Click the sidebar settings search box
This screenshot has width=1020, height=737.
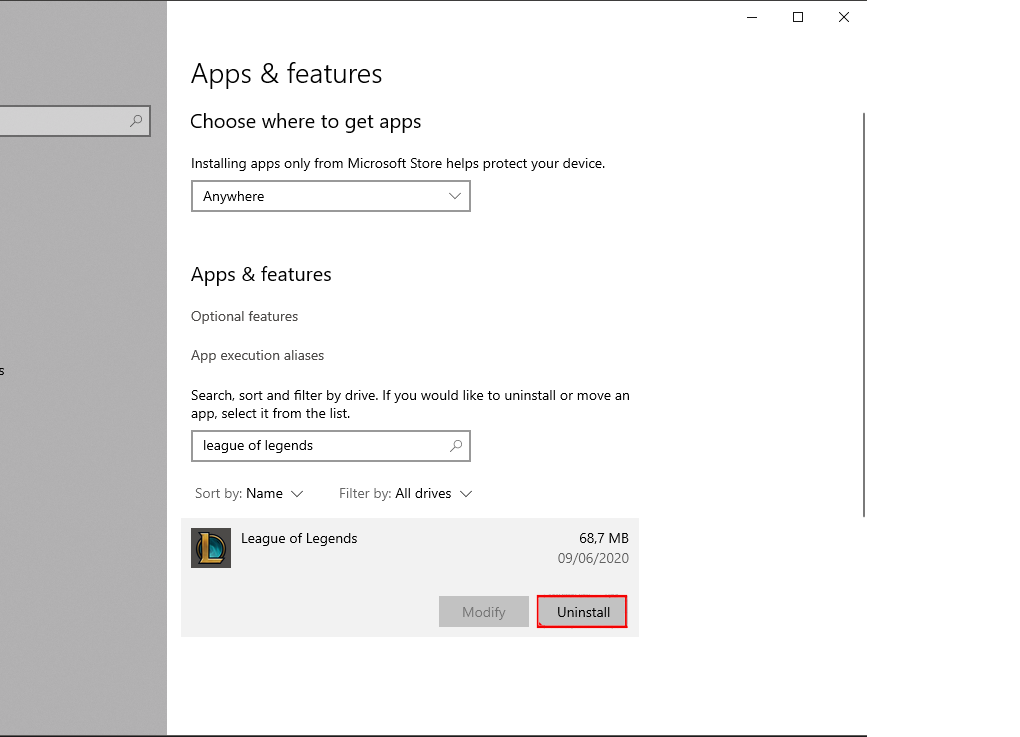(x=74, y=121)
